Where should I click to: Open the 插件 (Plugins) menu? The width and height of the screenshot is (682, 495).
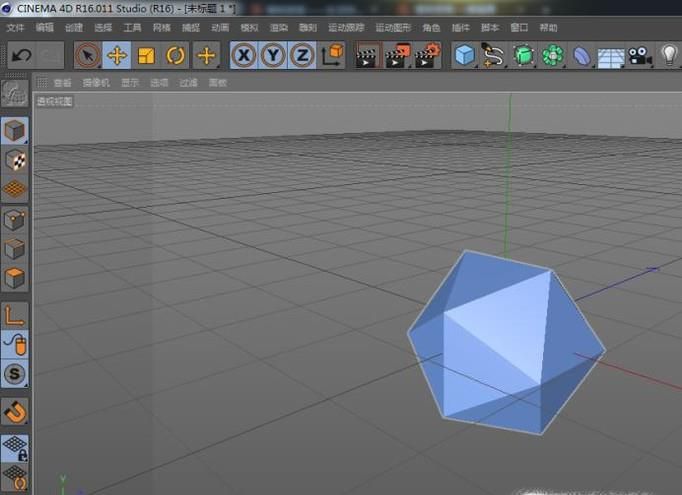[x=460, y=28]
